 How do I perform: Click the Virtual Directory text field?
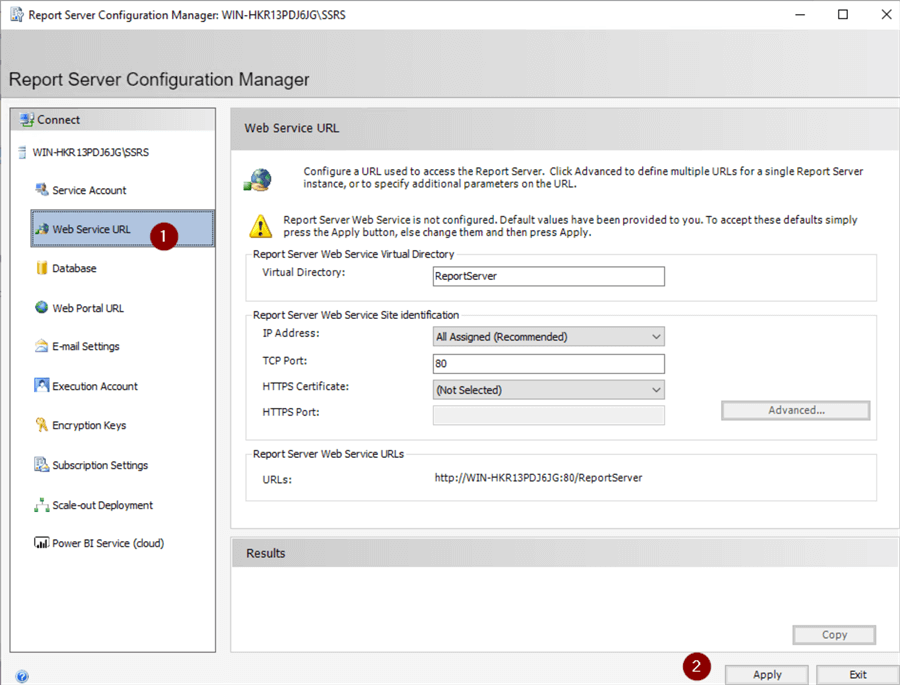point(548,276)
